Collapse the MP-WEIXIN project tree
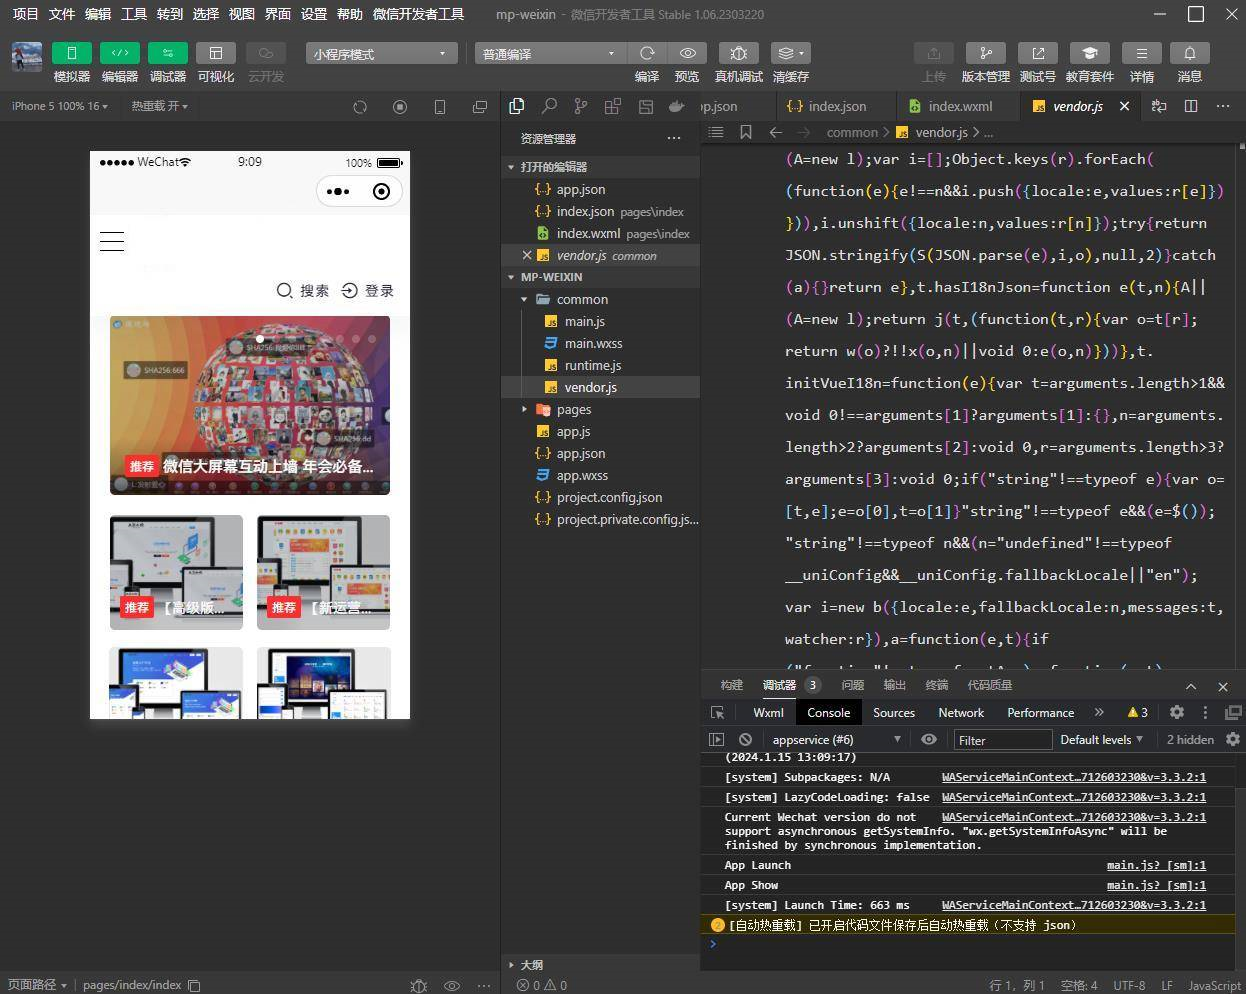This screenshot has width=1246, height=994. coord(600,277)
